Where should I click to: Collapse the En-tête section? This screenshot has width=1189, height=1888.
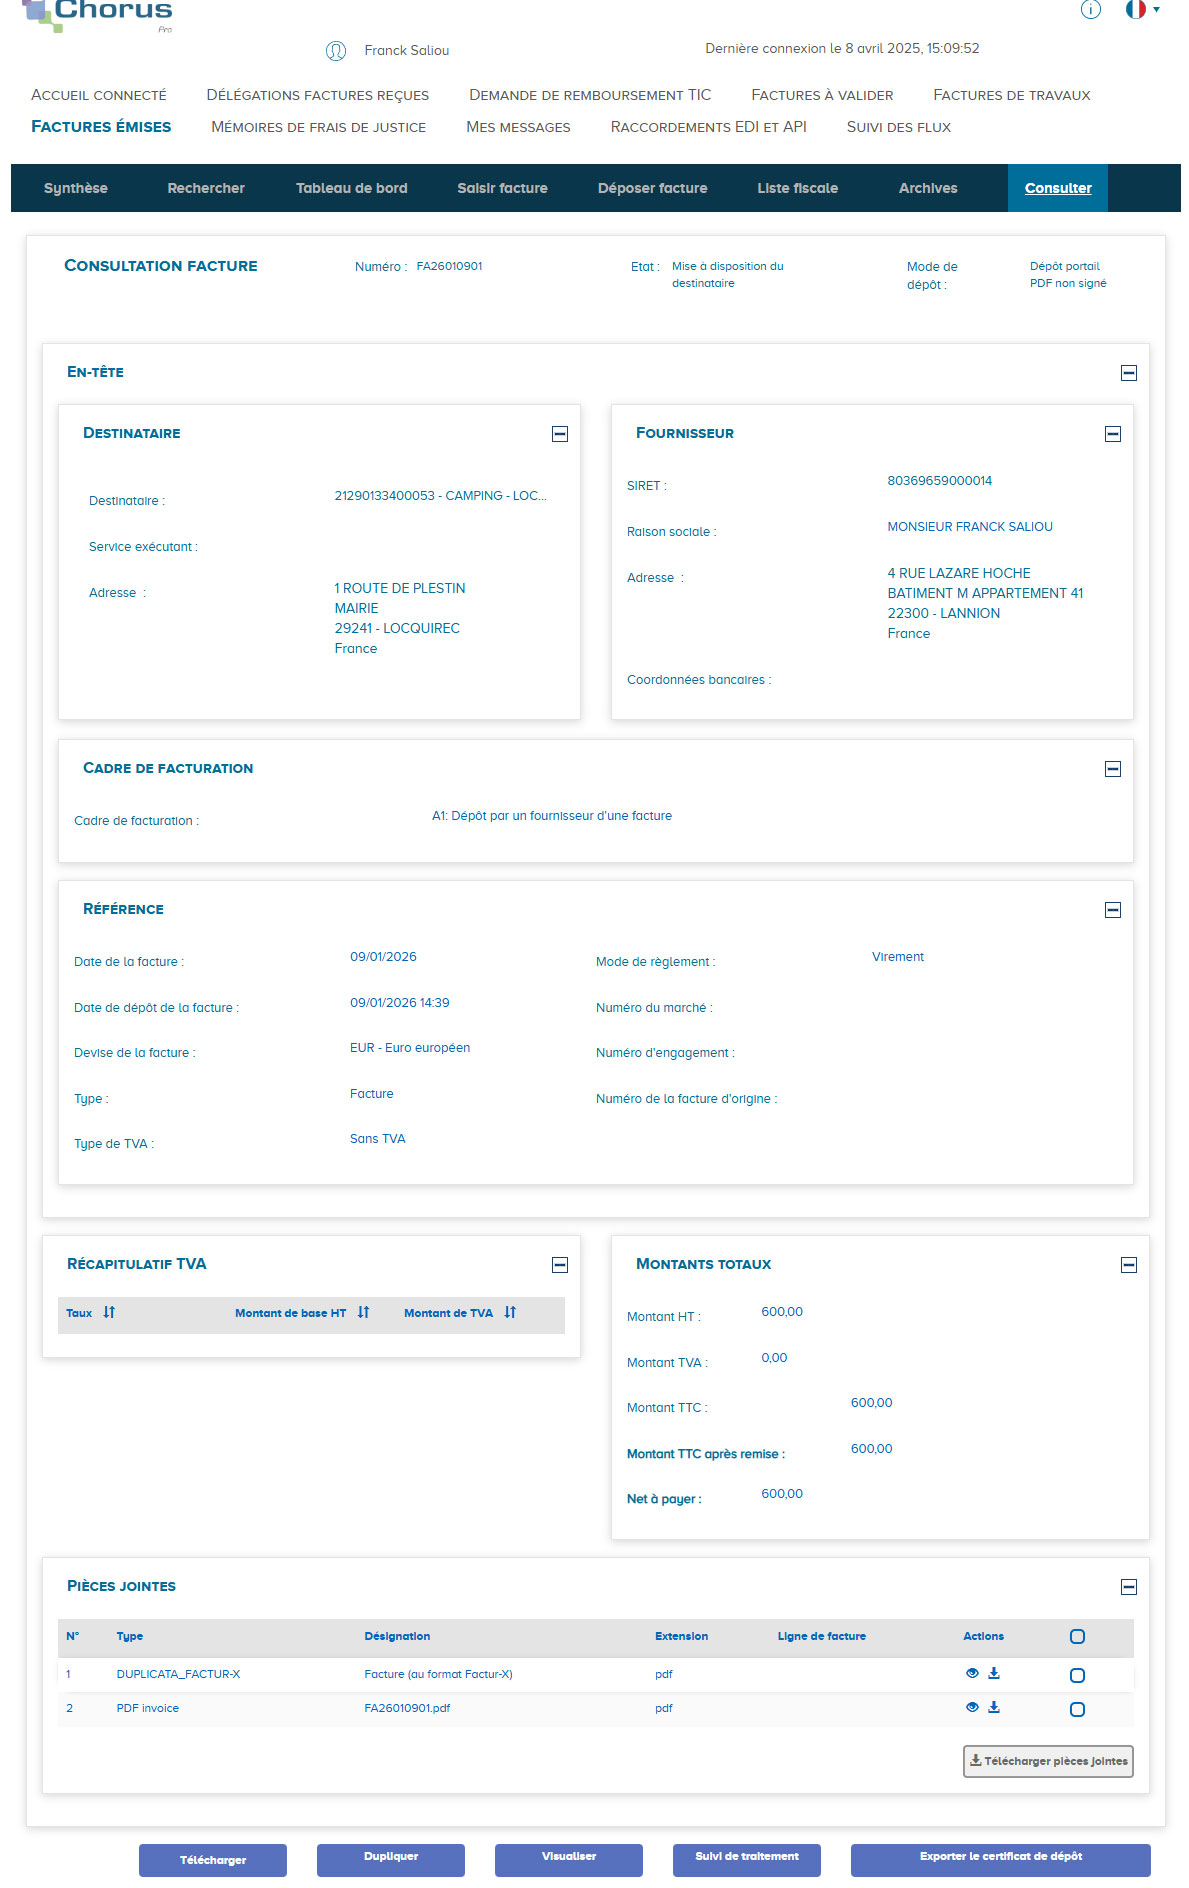point(1129,373)
